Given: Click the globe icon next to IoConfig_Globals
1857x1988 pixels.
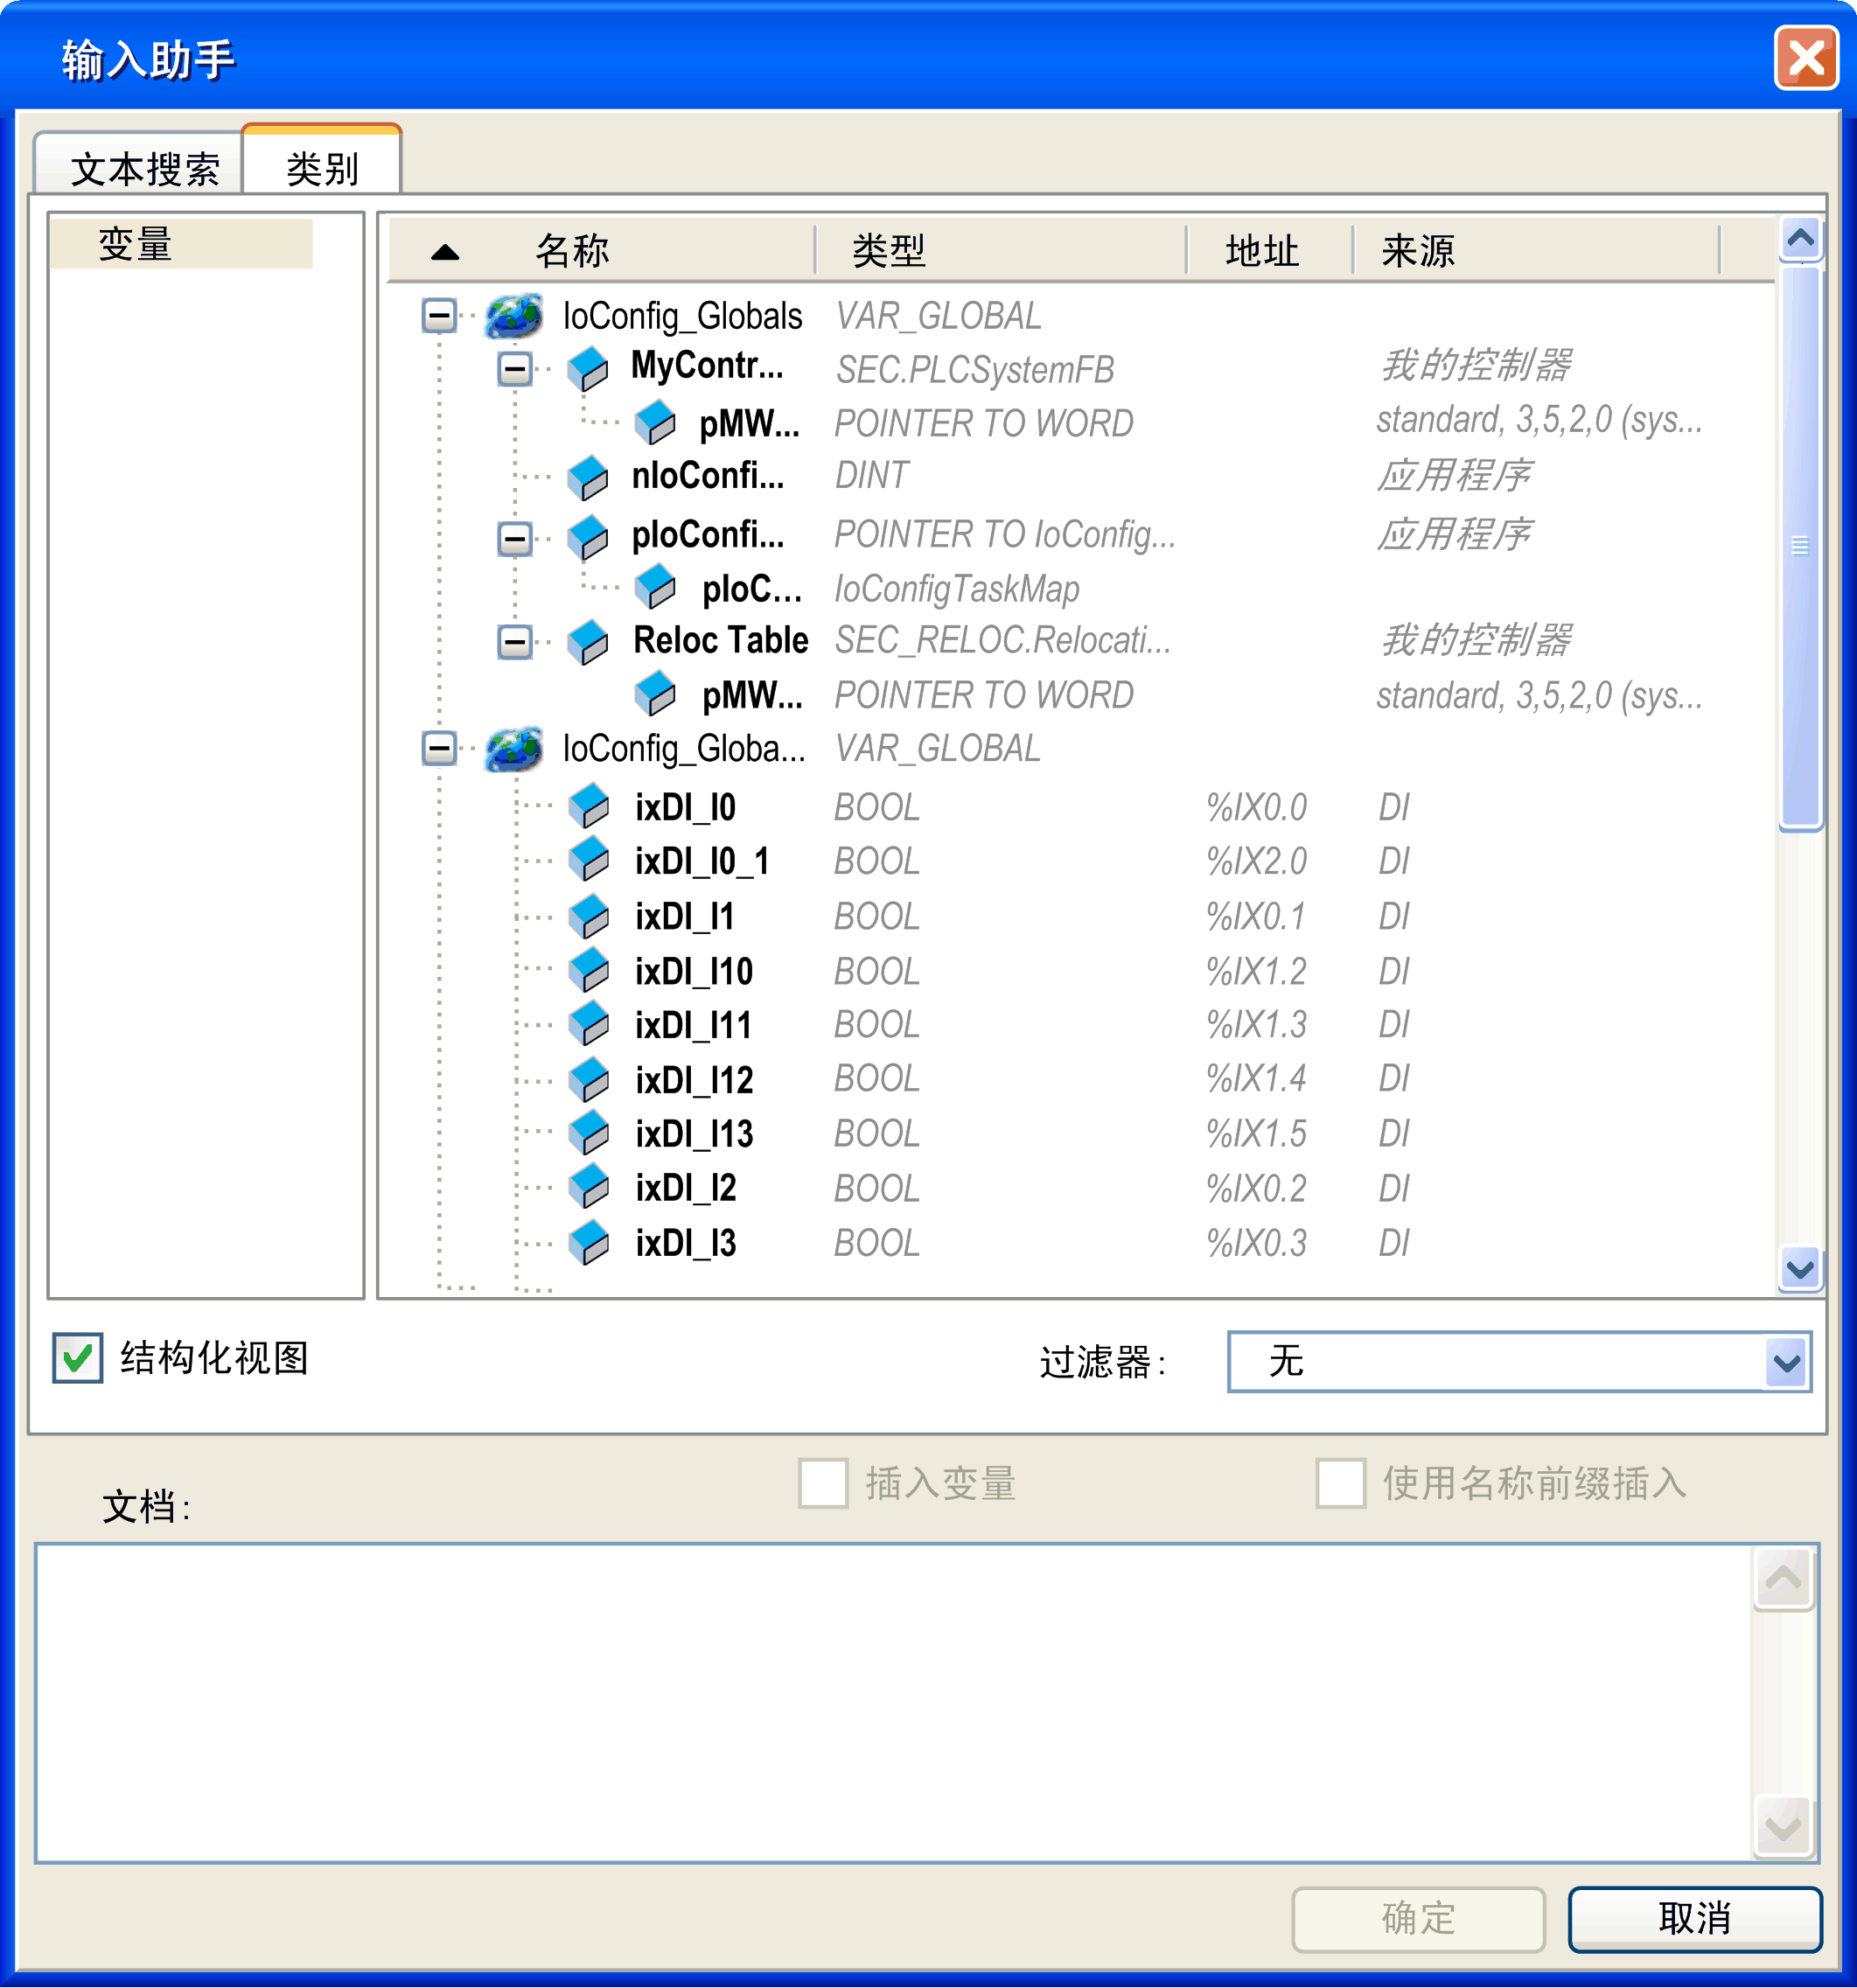Looking at the screenshot, I should (513, 315).
